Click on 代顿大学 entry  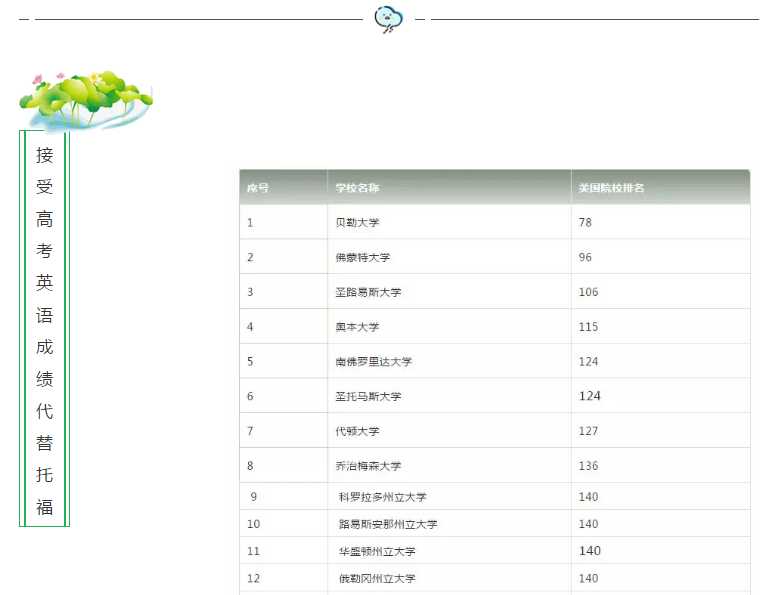[357, 431]
